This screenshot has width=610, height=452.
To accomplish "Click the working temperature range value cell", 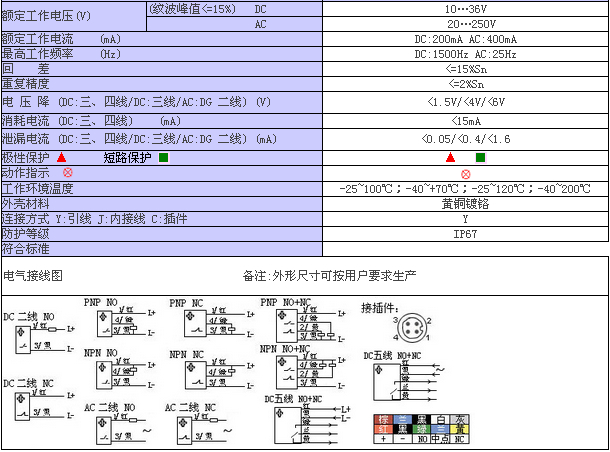I will click(465, 189).
